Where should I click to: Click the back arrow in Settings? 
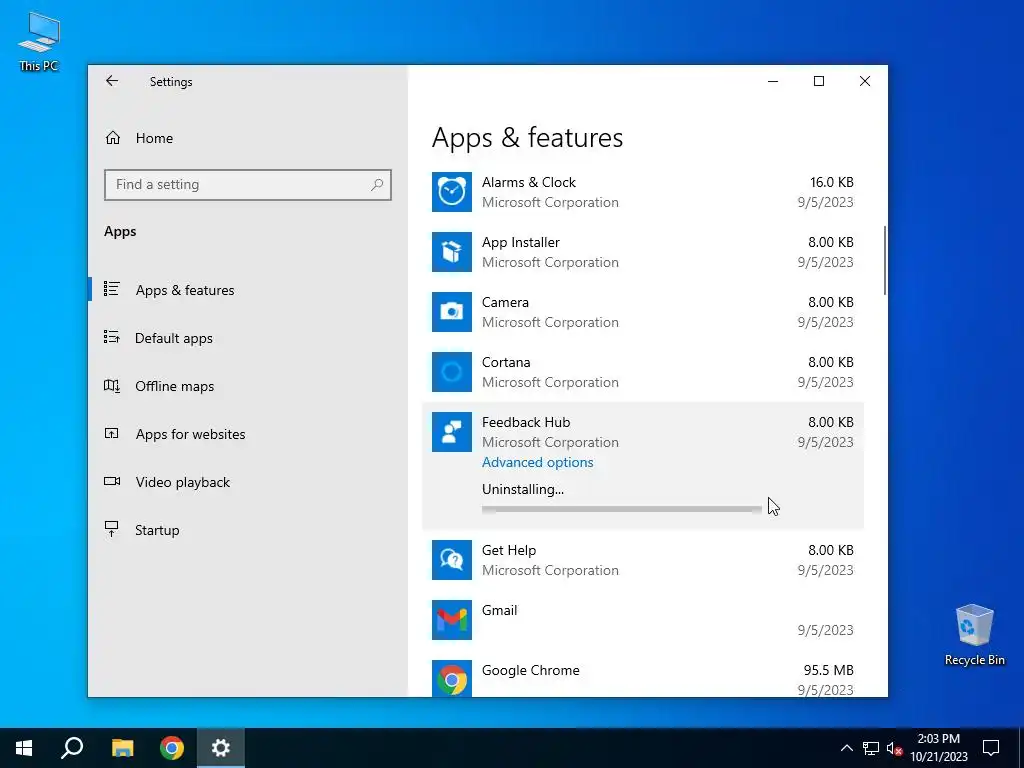pos(112,81)
